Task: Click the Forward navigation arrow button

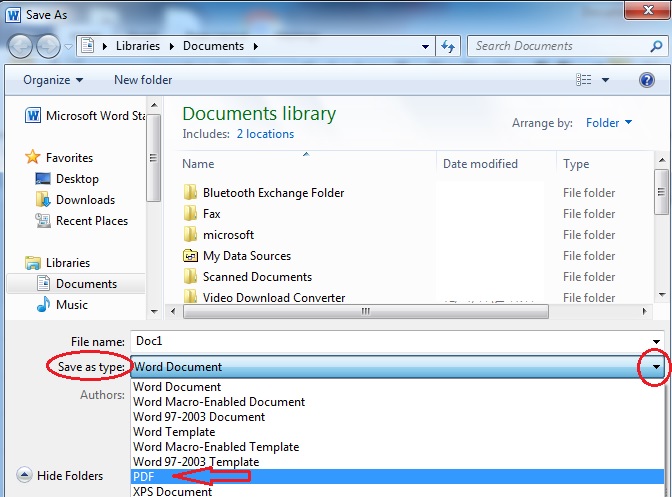Action: pos(48,46)
